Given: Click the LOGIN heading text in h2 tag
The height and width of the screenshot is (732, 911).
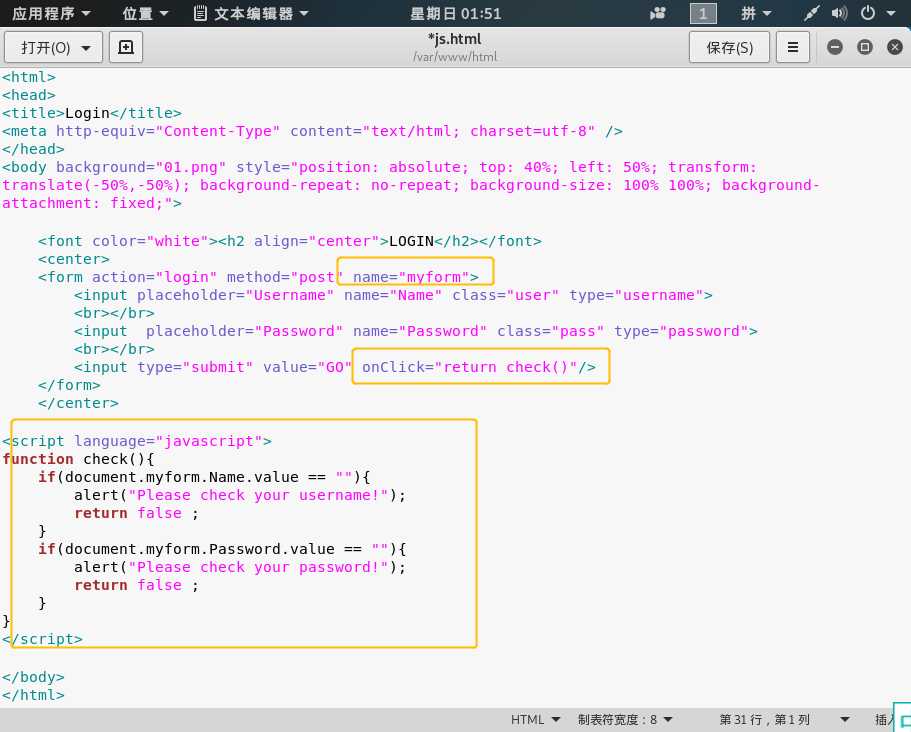Looking at the screenshot, I should click(x=411, y=241).
